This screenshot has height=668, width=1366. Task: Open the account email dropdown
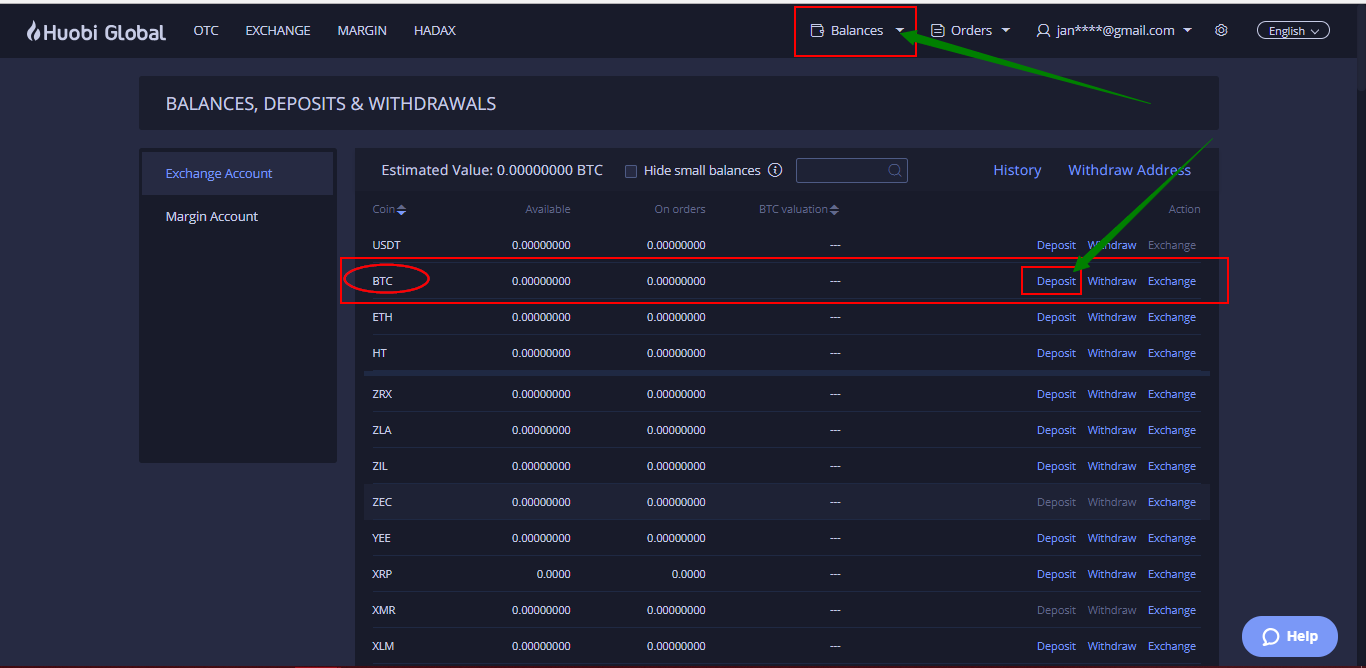pos(1114,31)
